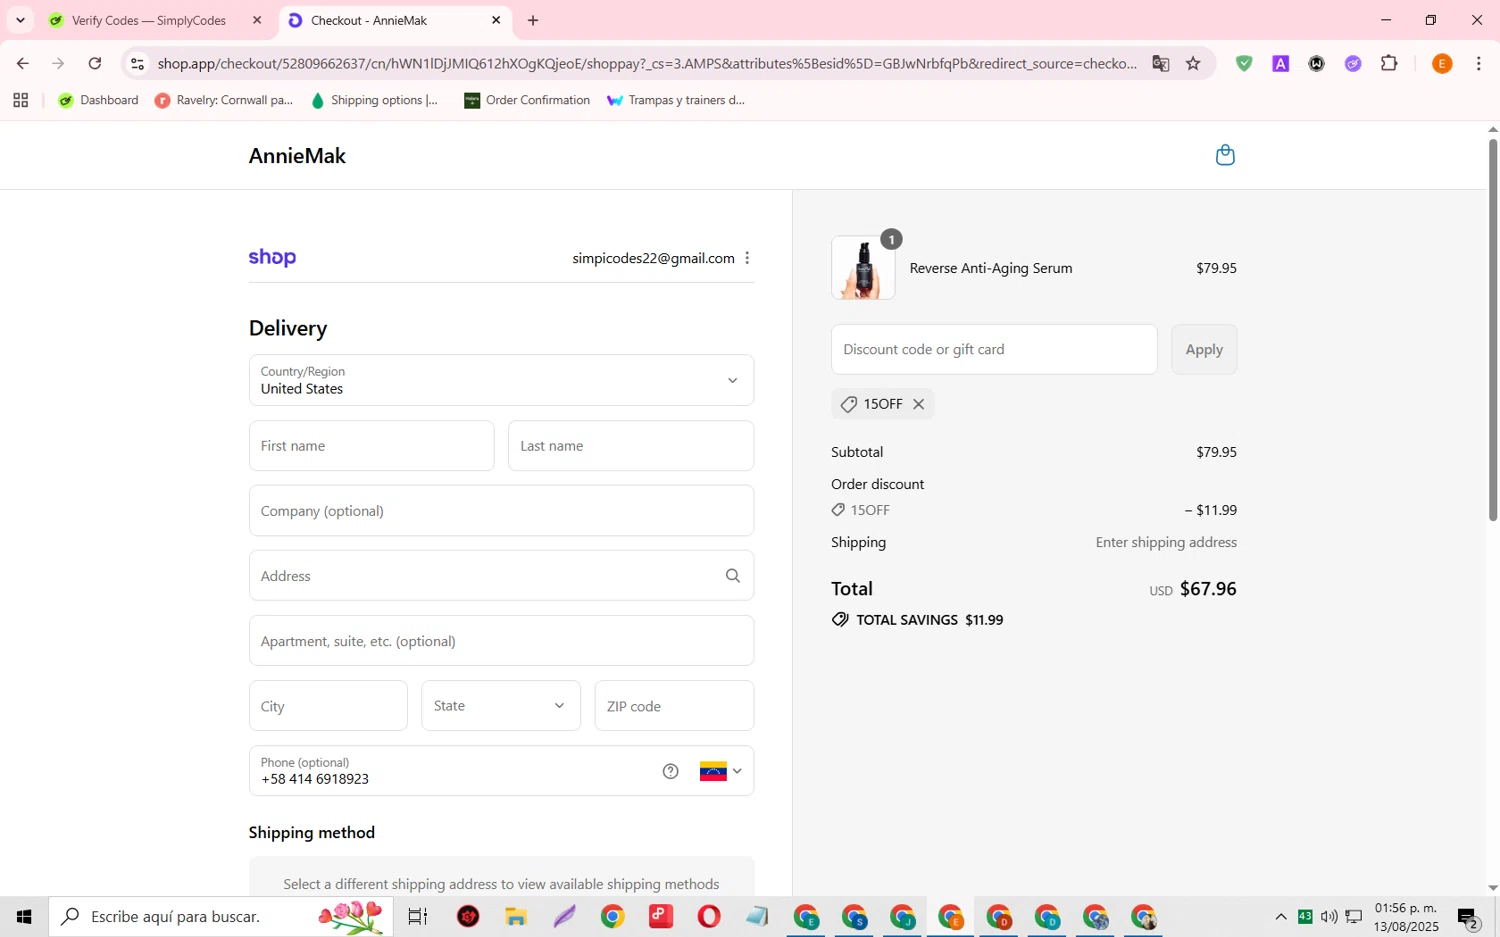
Task: Open the tab search dropdown arrow
Action: click(20, 20)
